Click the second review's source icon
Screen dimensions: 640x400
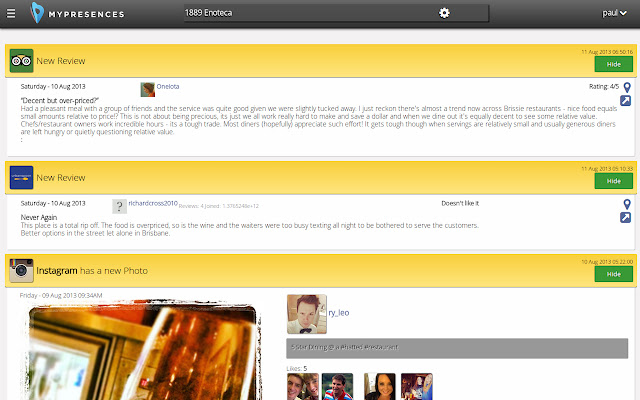coord(21,177)
